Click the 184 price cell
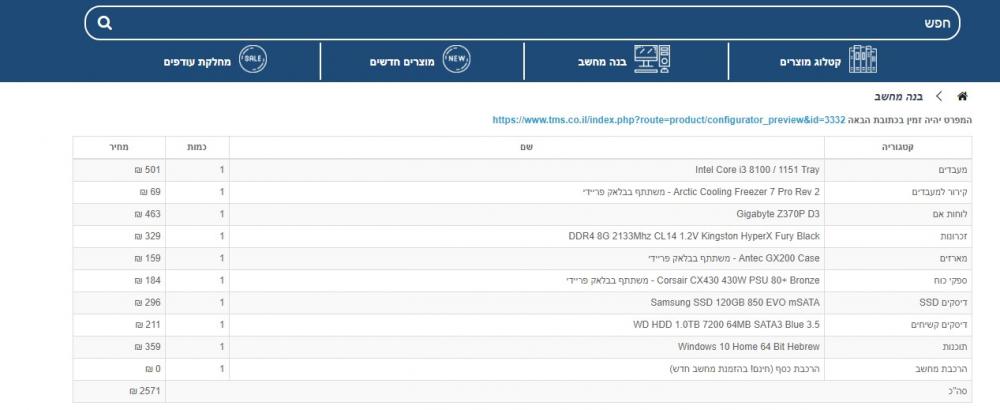Screen dimensions: 1000x410 119,281
